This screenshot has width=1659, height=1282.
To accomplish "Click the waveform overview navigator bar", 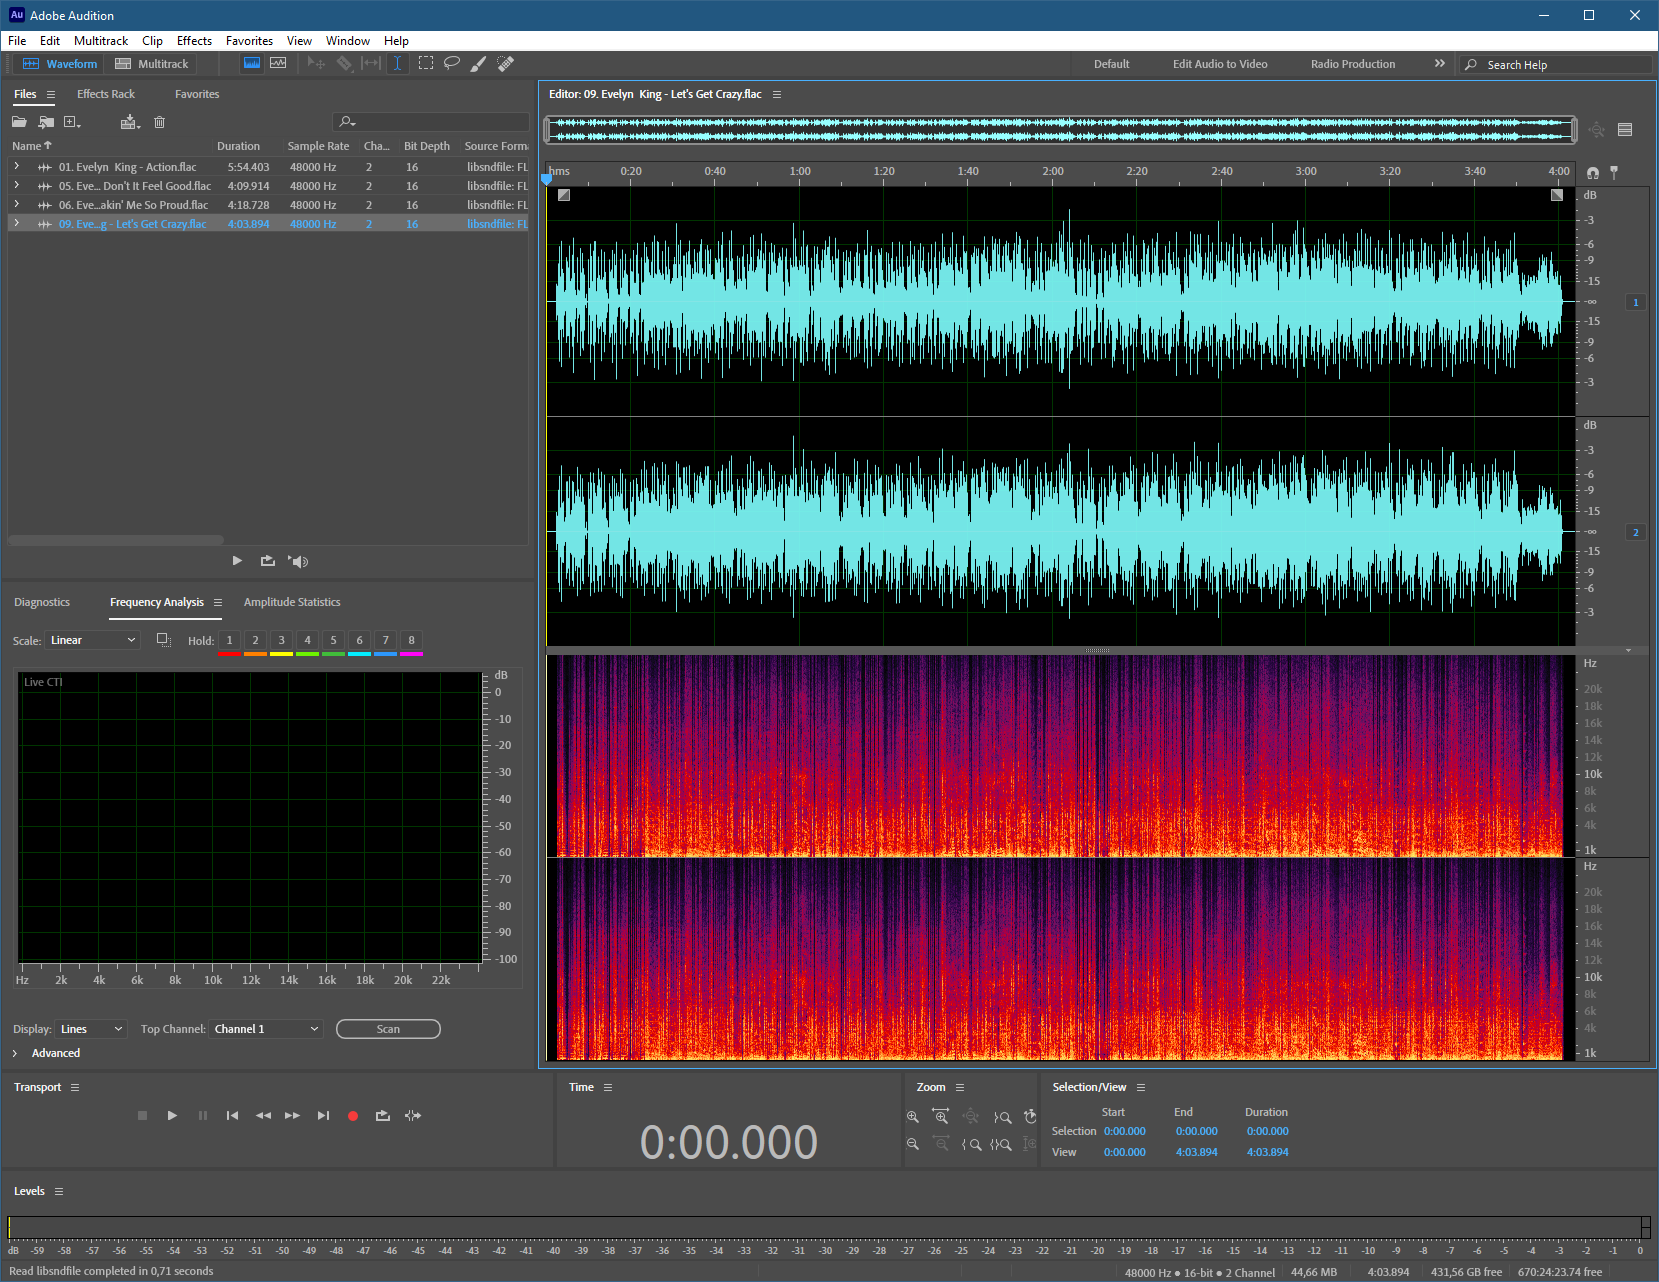I will [x=1060, y=129].
